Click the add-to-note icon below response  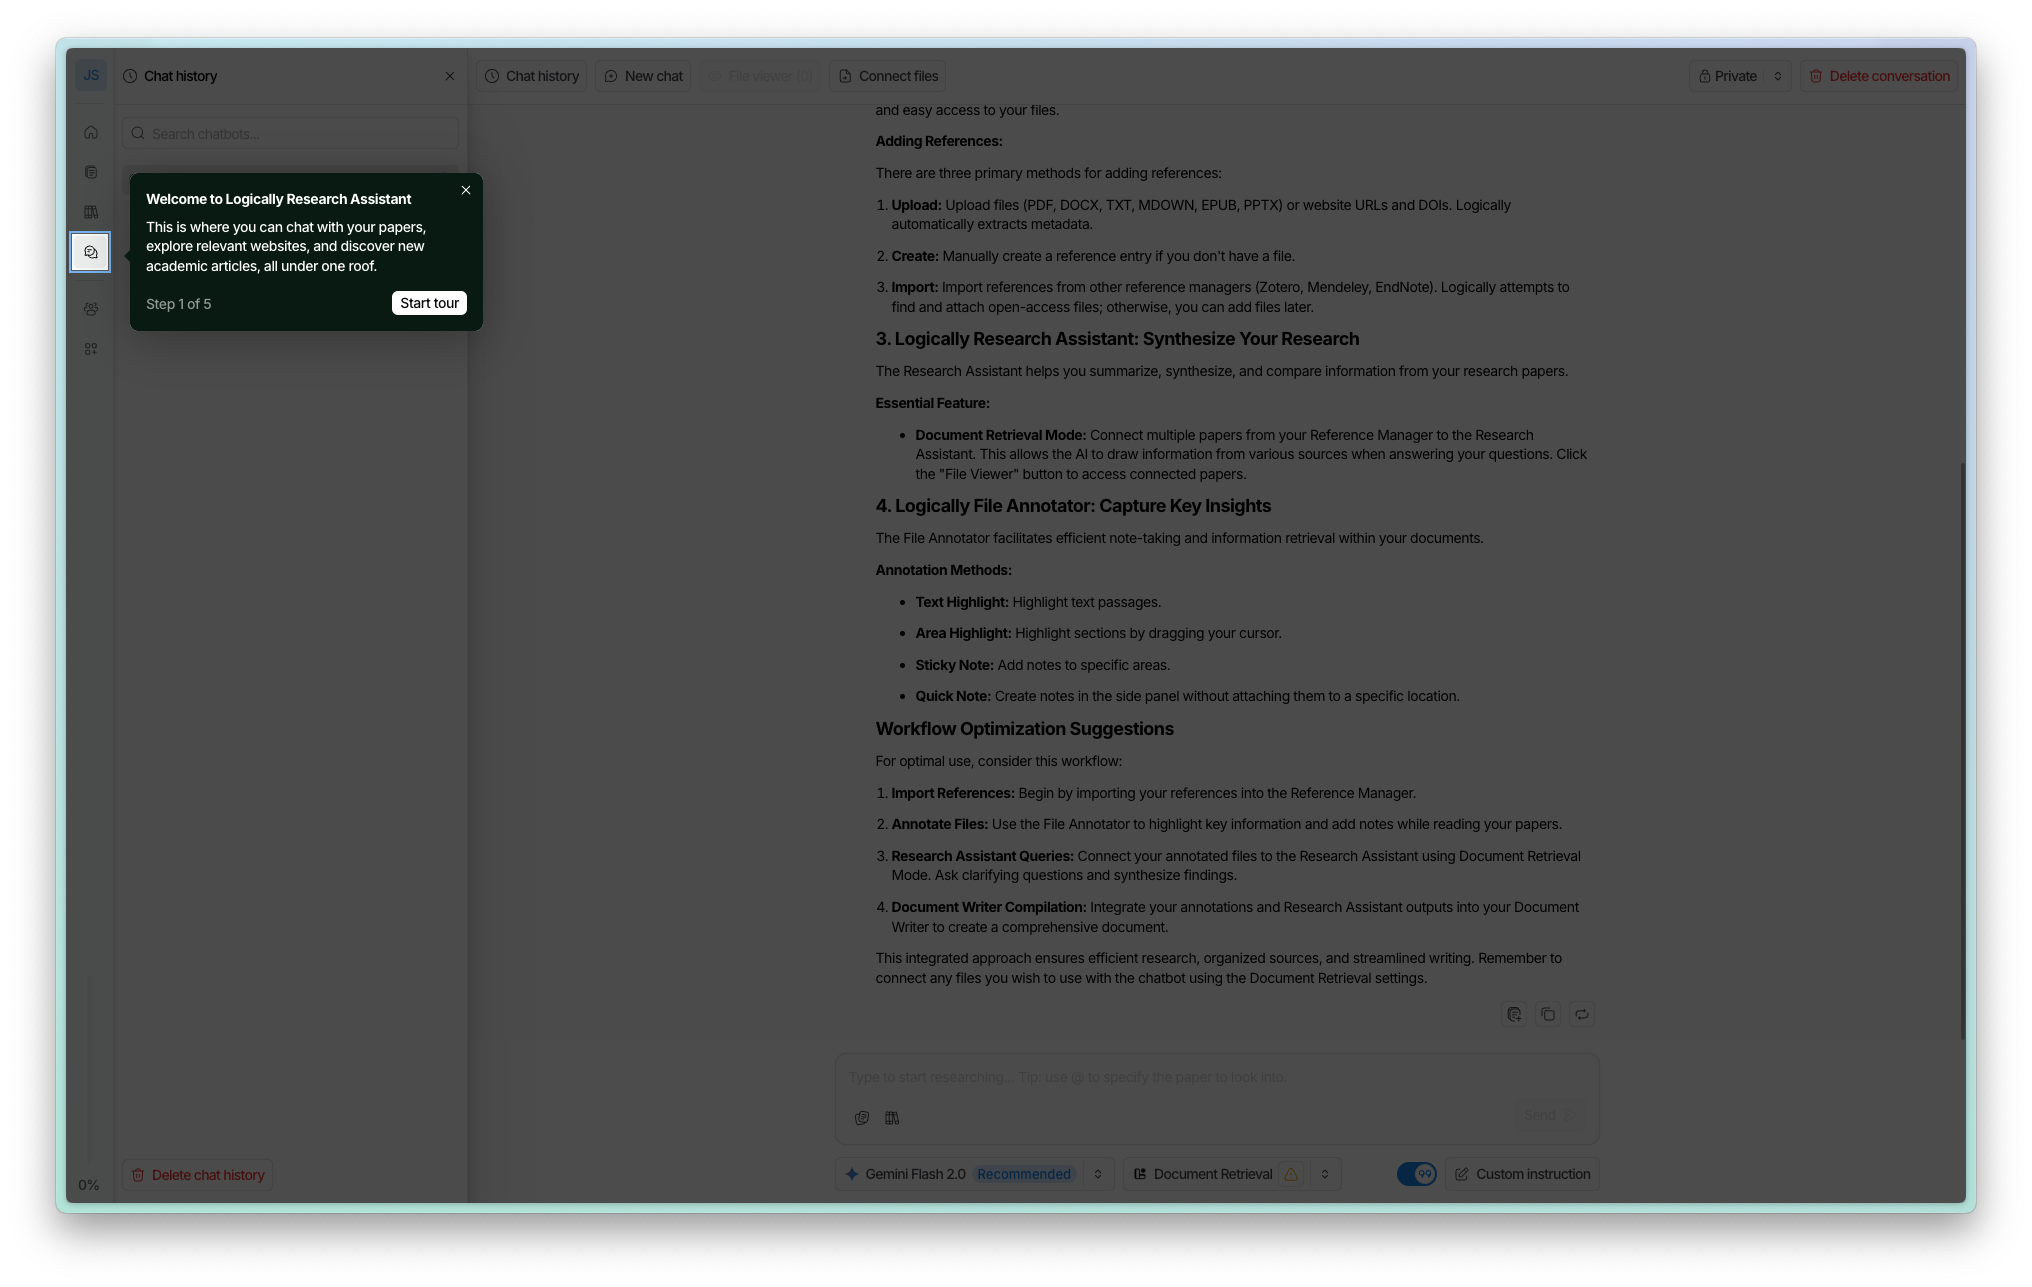1514,1014
